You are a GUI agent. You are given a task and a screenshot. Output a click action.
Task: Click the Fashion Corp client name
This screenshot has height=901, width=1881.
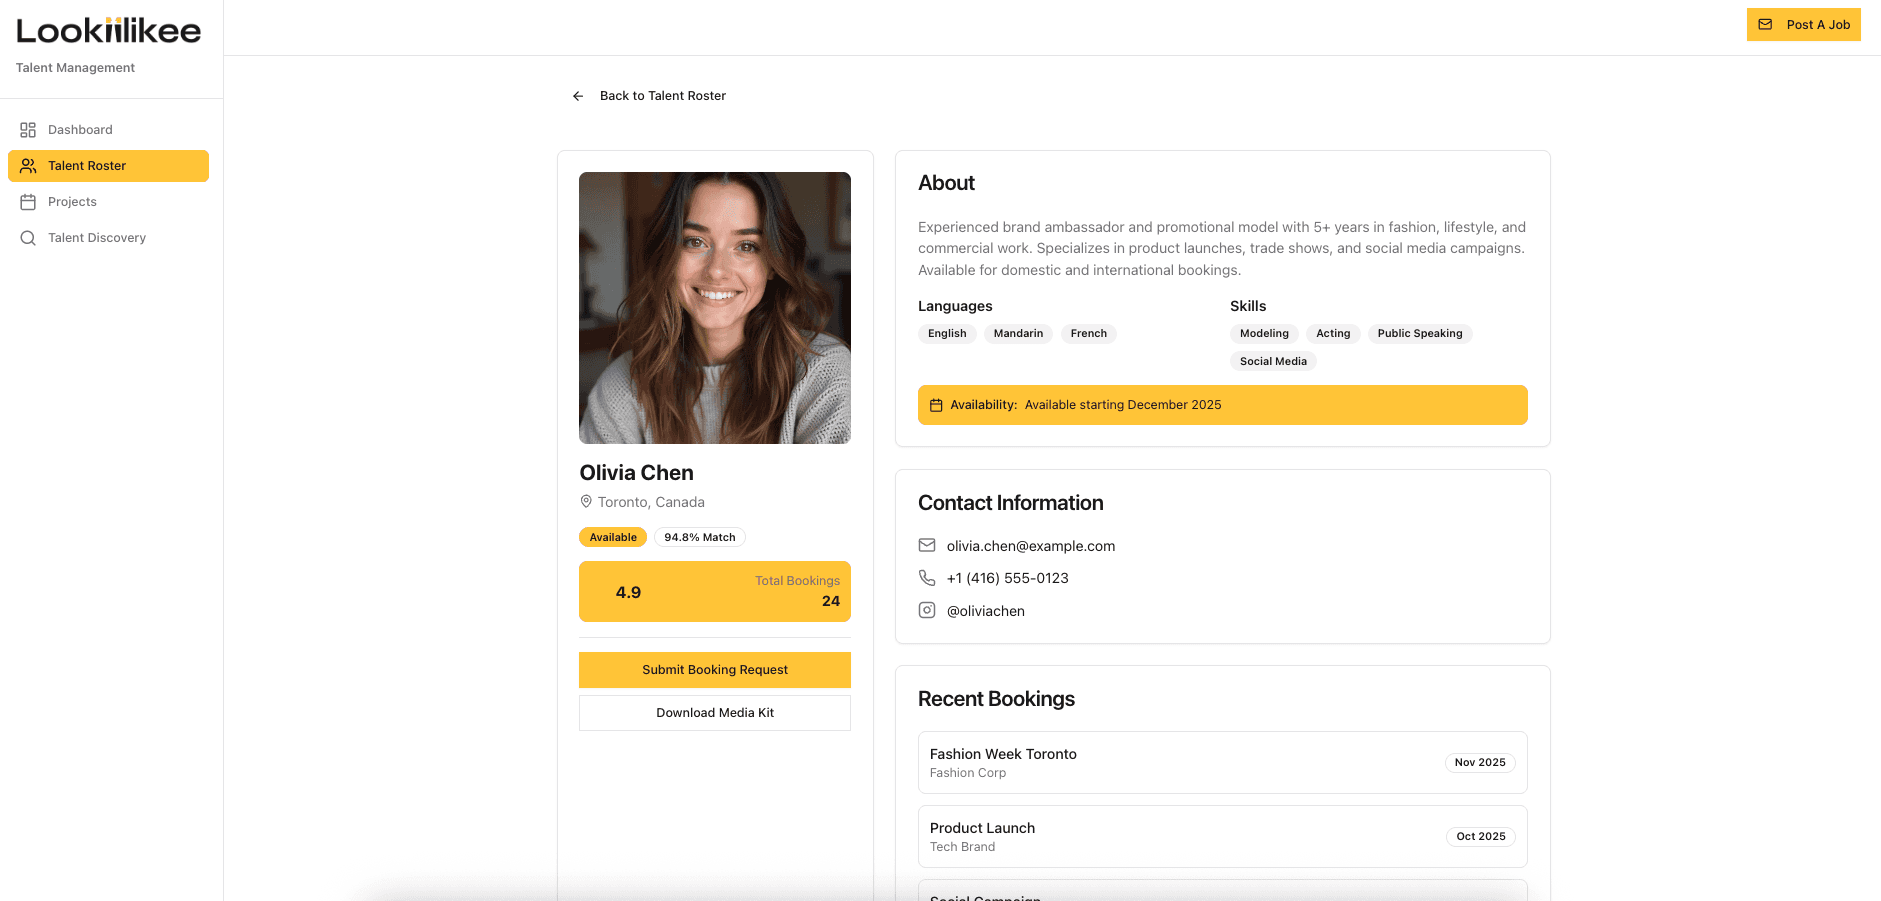[968, 773]
